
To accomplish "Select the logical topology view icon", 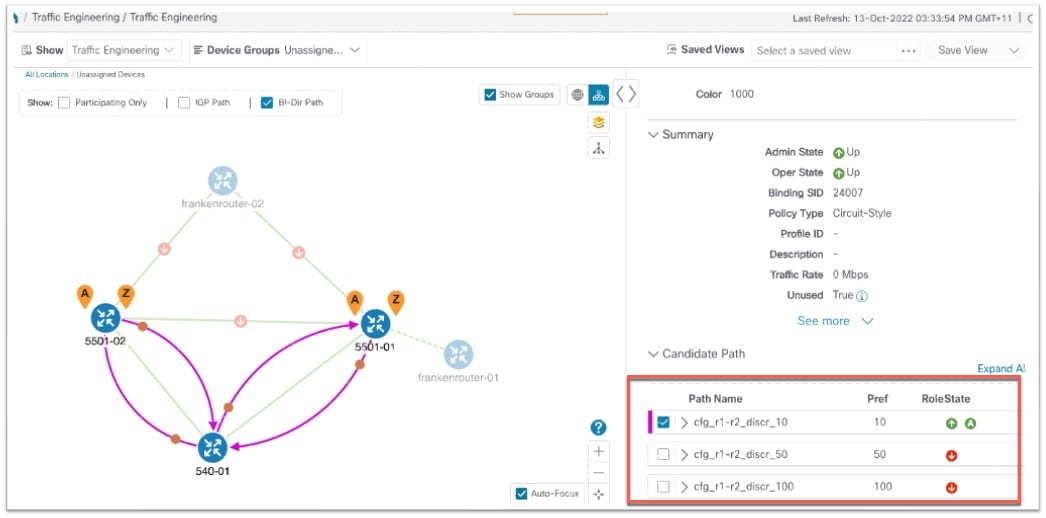I will click(598, 95).
